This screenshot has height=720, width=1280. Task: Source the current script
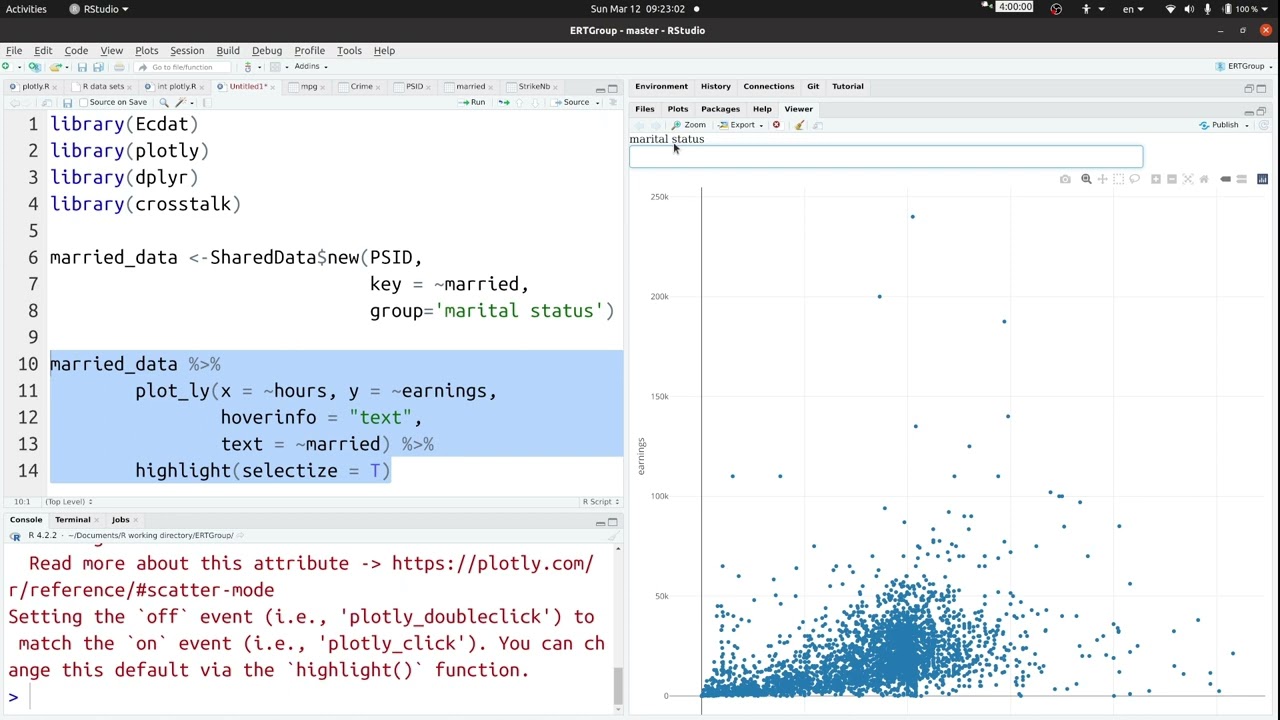570,102
